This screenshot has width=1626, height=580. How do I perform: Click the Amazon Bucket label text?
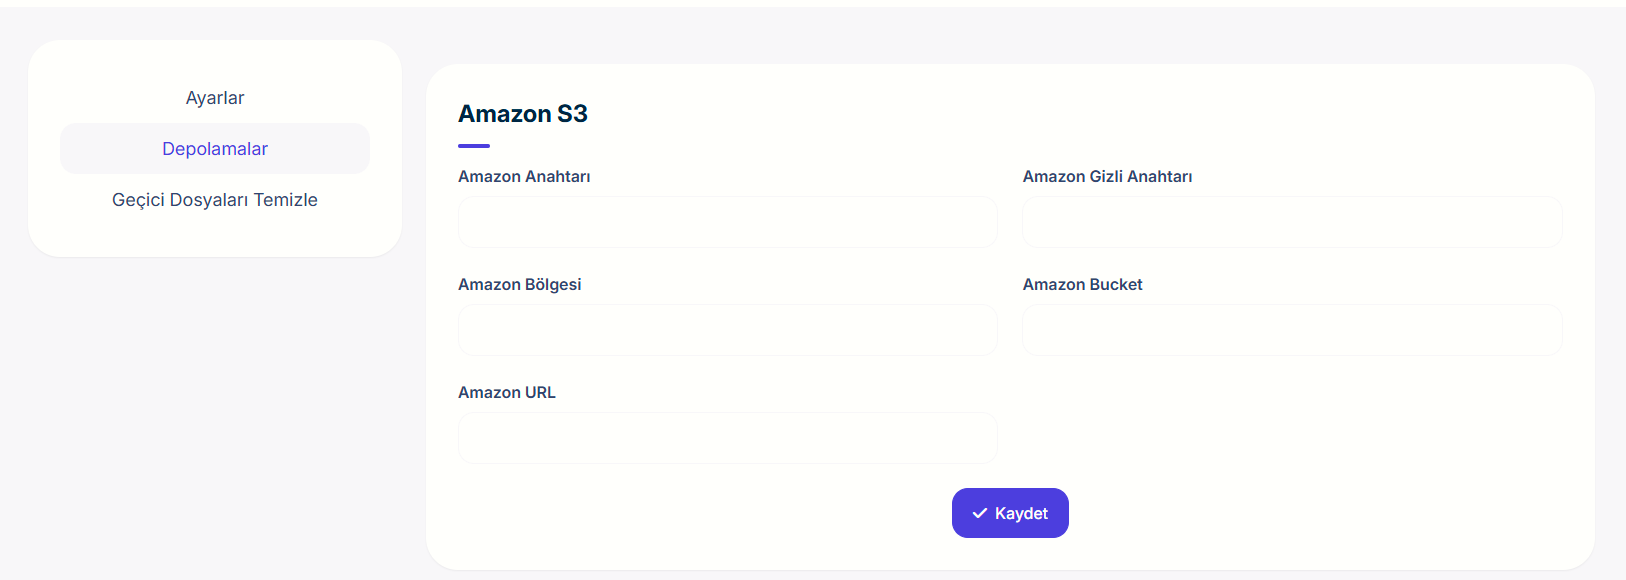(x=1082, y=285)
